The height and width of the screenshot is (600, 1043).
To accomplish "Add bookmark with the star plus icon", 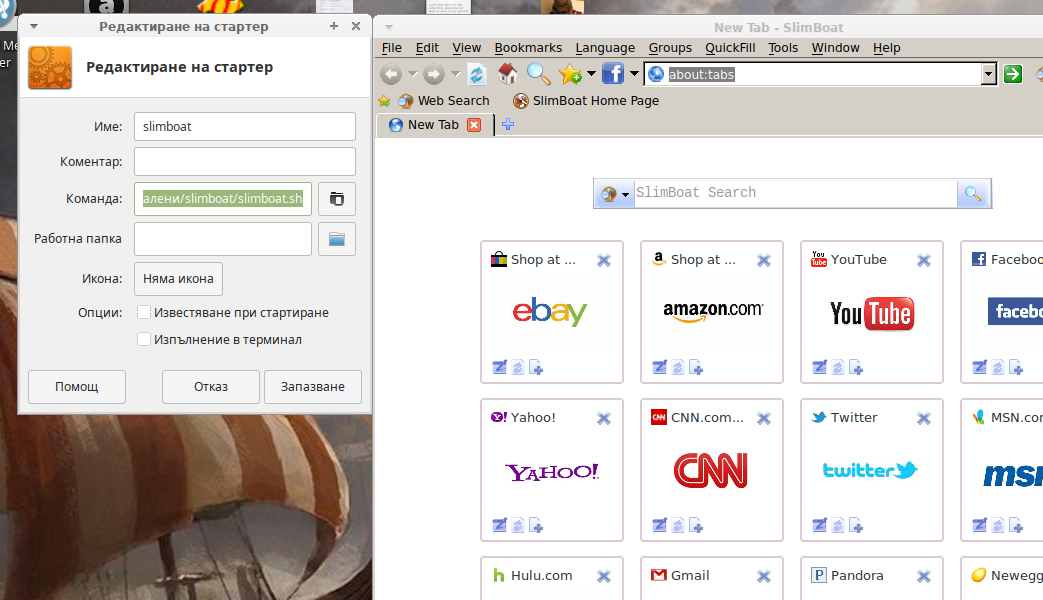I will click(x=570, y=74).
